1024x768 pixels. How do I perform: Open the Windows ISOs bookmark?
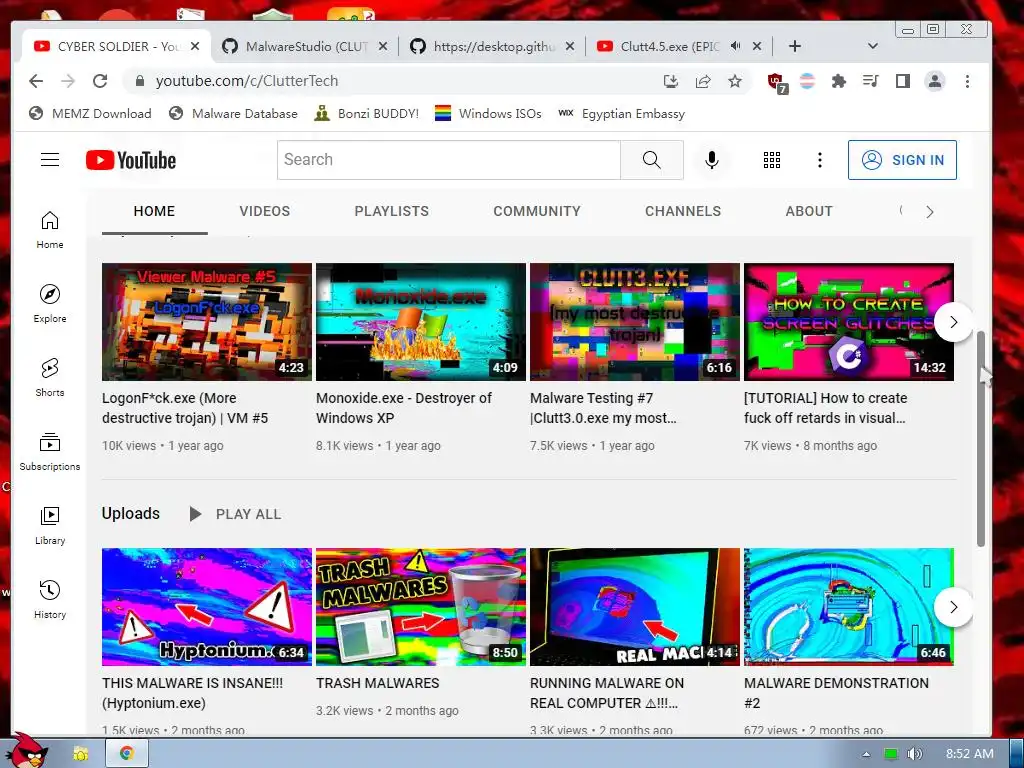click(488, 114)
